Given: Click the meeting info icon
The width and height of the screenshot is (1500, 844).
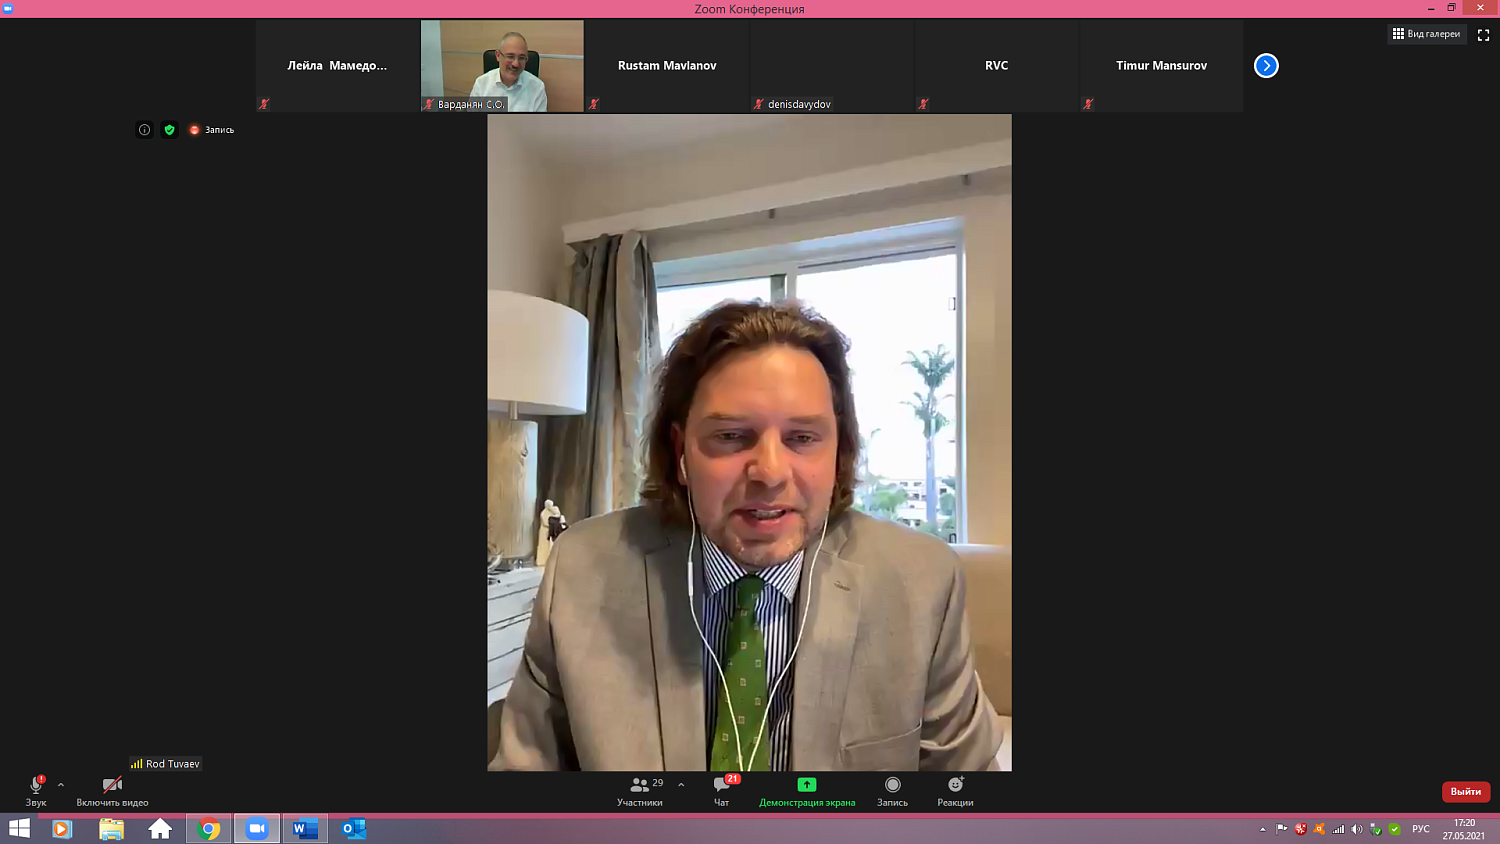Looking at the screenshot, I should (144, 130).
